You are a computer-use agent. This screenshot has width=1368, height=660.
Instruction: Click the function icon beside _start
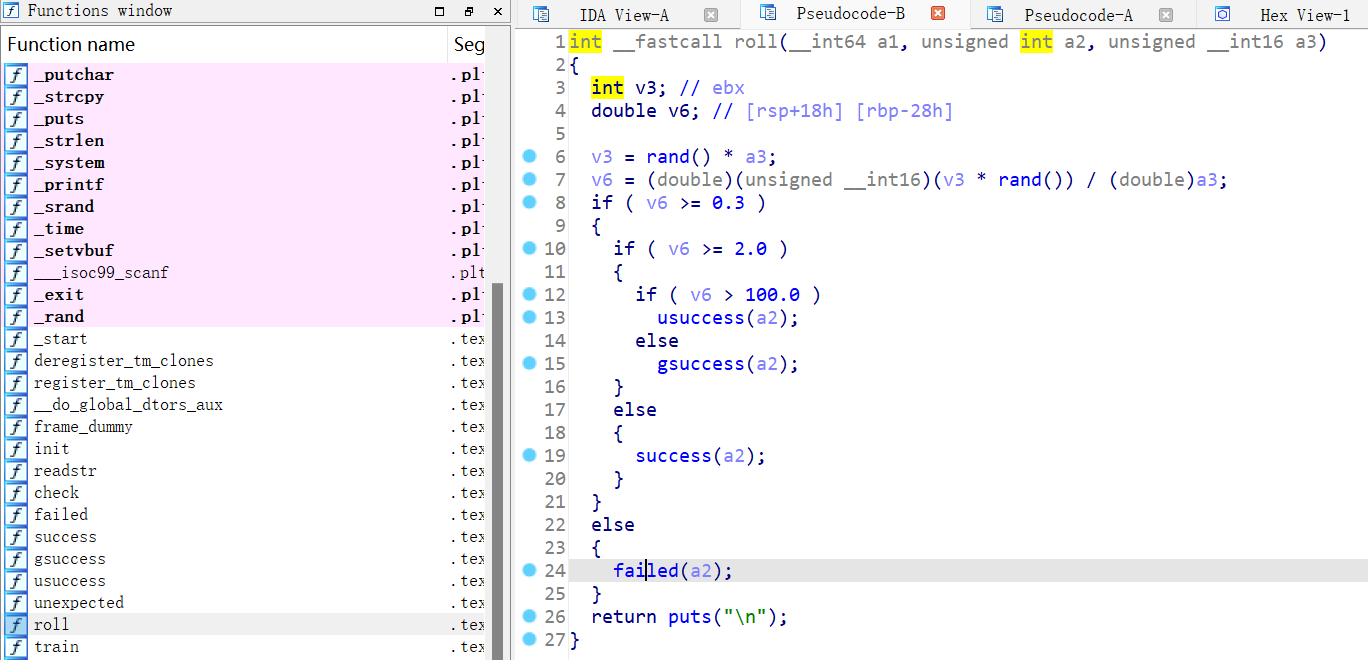pyautogui.click(x=16, y=339)
